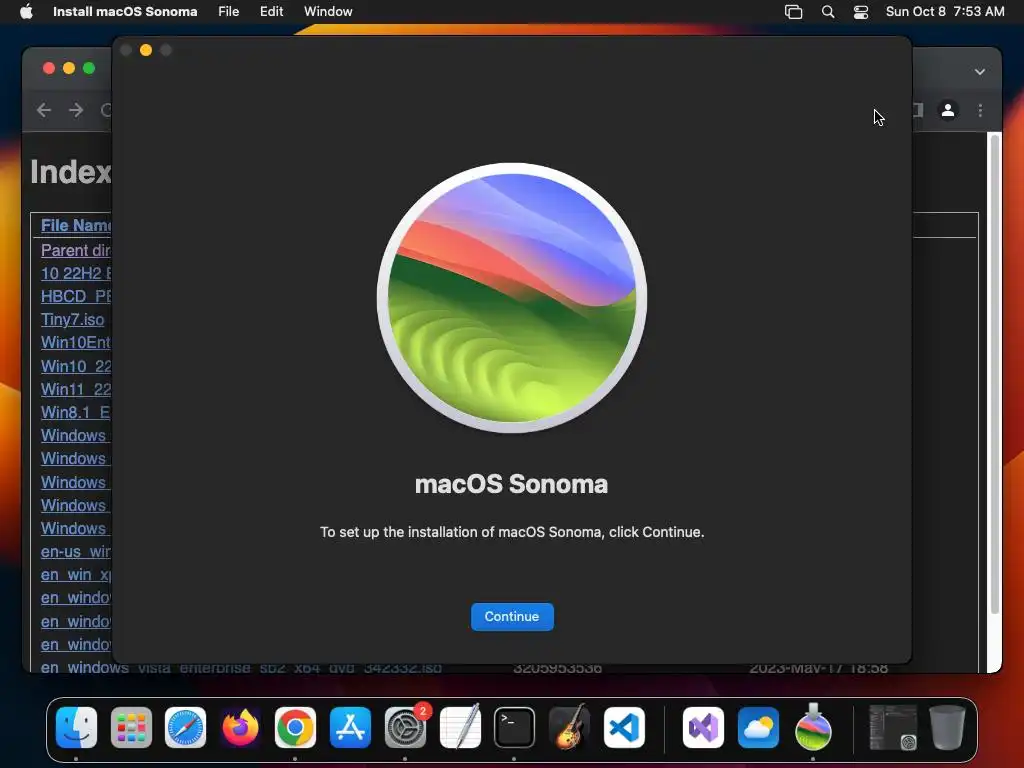Open Control Center in menu bar
1024x768 pixels.
pos(861,11)
